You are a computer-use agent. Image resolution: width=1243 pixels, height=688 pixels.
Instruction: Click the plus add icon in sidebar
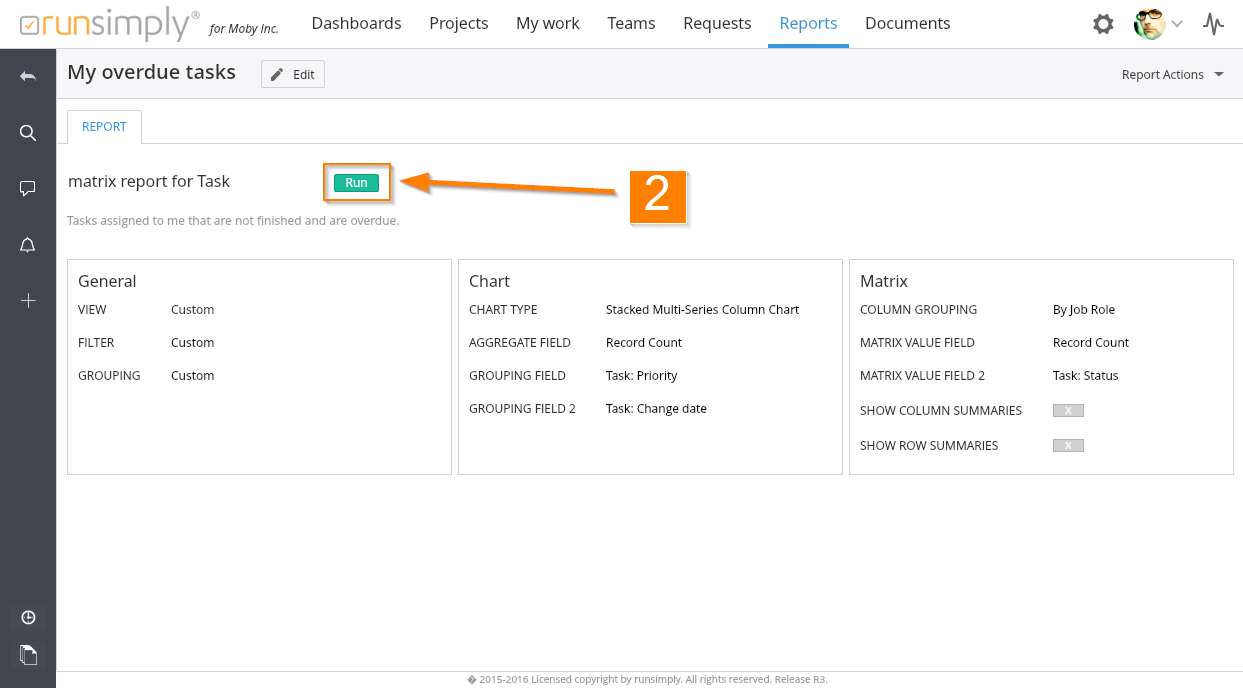click(x=28, y=301)
